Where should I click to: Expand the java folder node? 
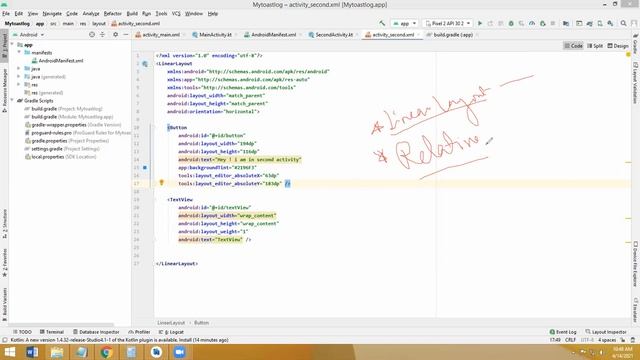(x=19, y=69)
